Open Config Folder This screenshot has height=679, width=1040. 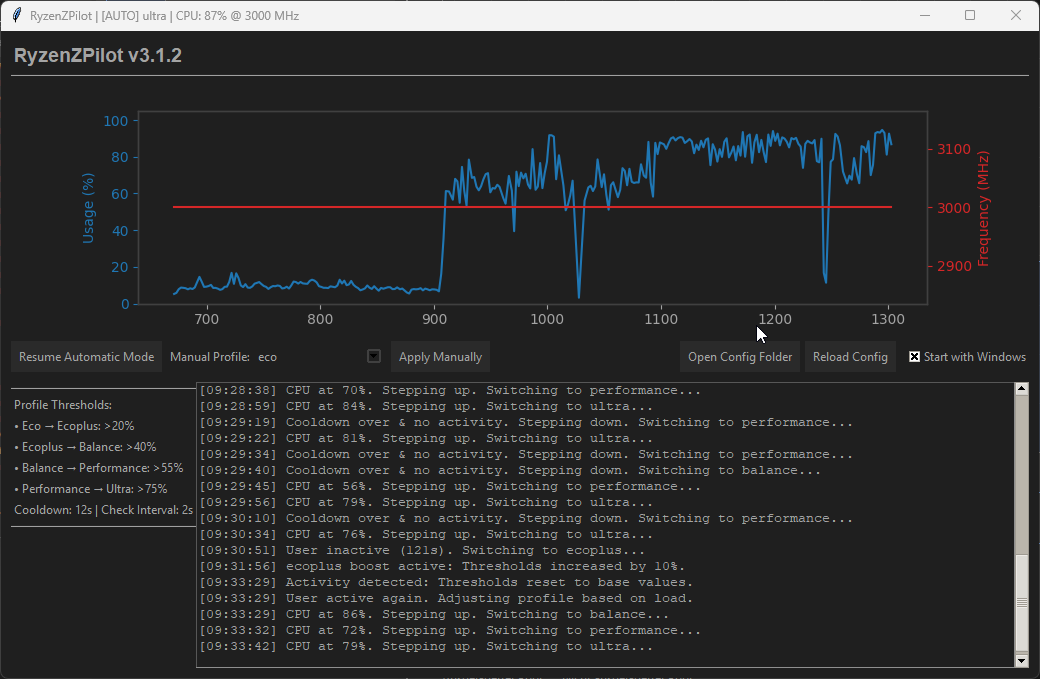(740, 357)
